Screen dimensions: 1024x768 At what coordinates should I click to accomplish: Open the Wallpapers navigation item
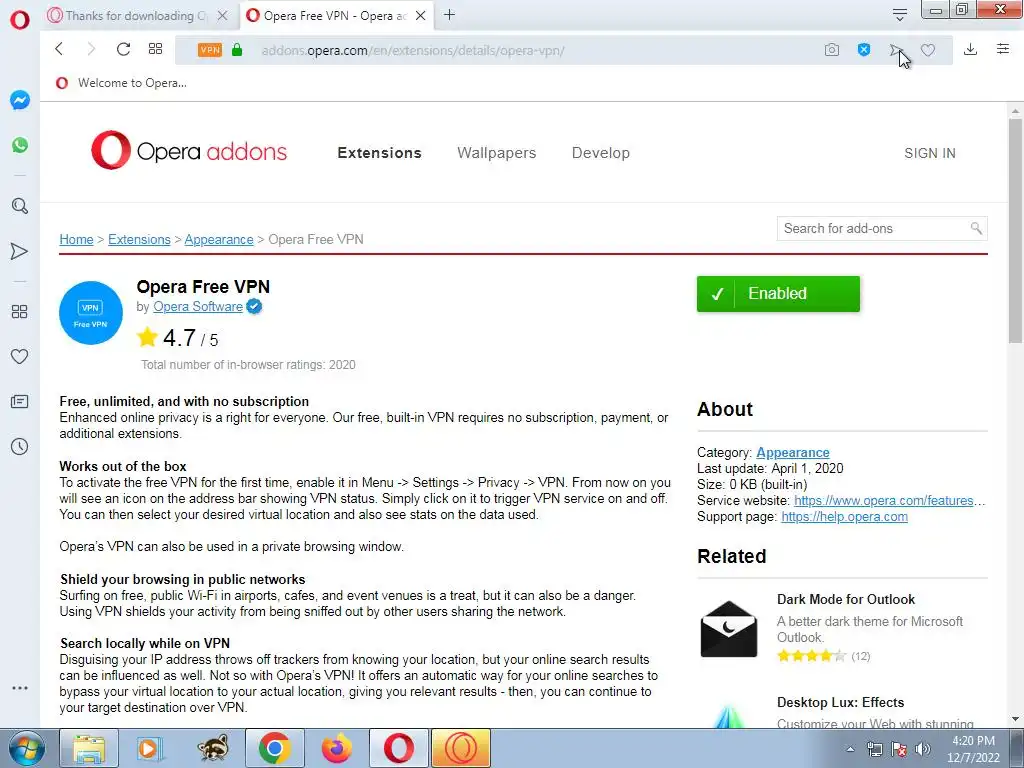tap(496, 153)
